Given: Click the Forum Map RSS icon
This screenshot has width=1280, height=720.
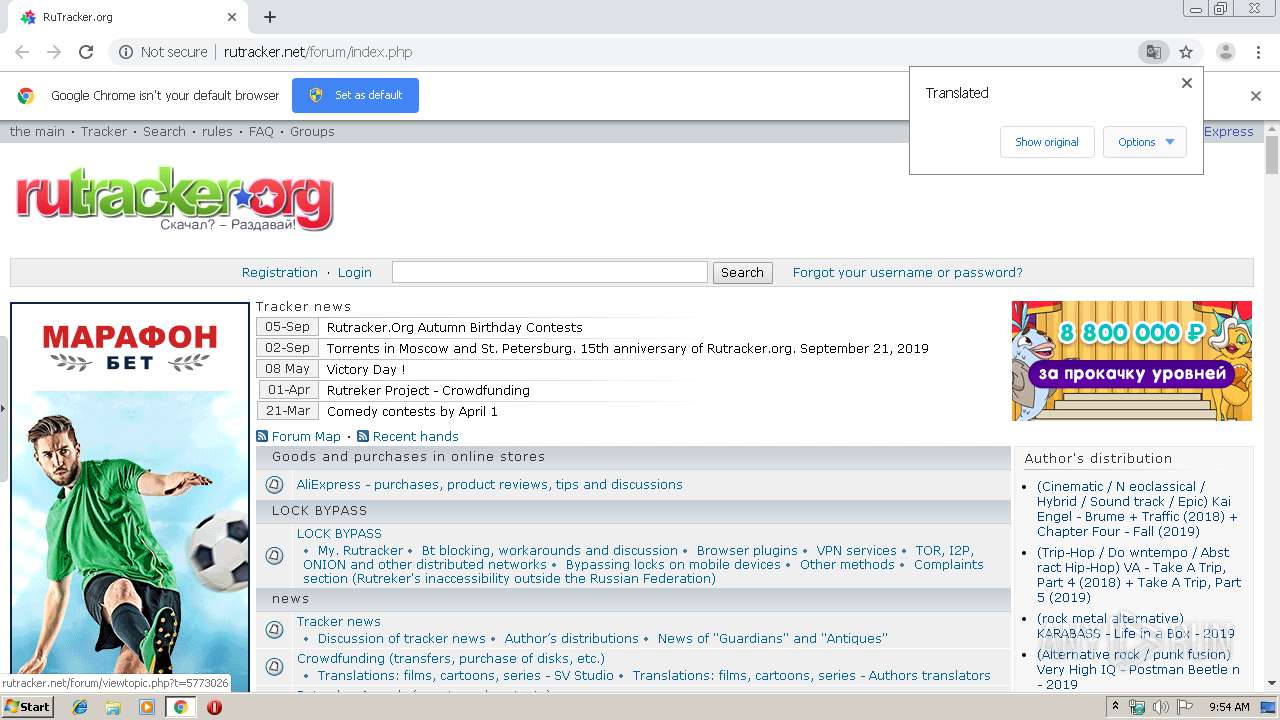Looking at the screenshot, I should pyautogui.click(x=262, y=436).
